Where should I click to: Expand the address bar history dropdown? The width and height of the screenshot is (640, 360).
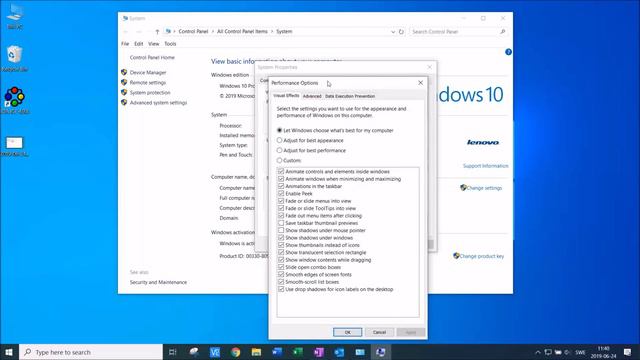point(393,31)
